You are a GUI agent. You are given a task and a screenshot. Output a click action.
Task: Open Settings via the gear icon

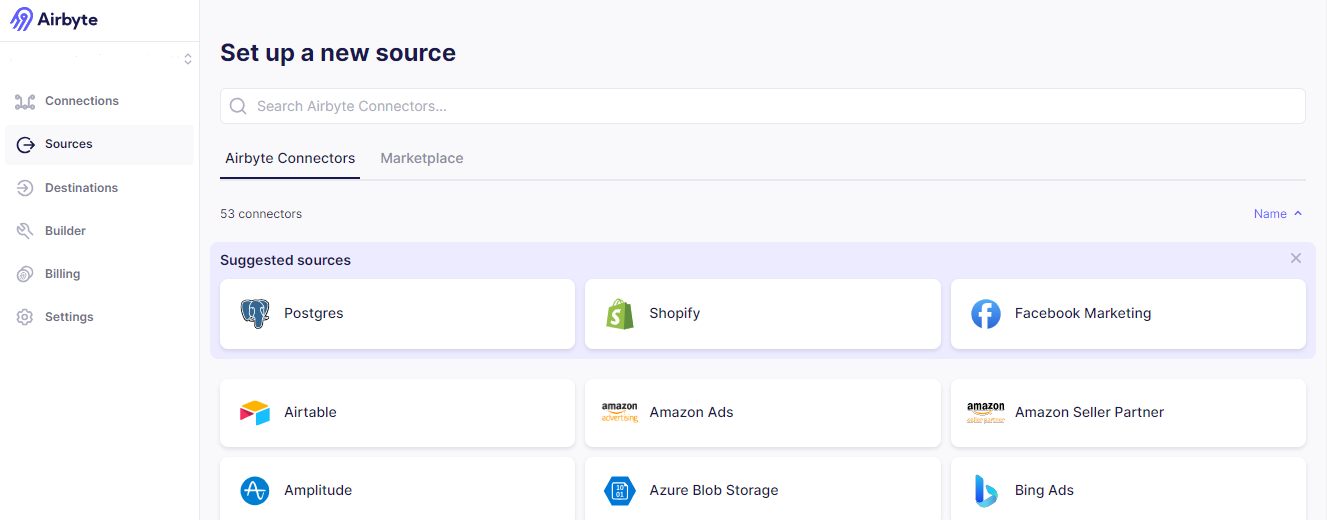click(25, 317)
